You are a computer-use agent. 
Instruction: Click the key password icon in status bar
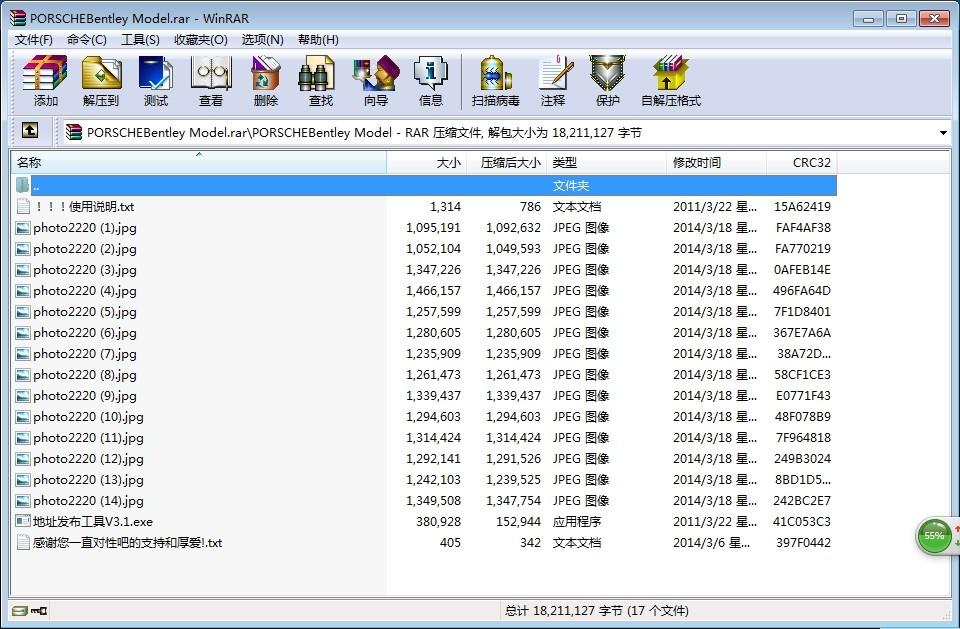pos(39,611)
